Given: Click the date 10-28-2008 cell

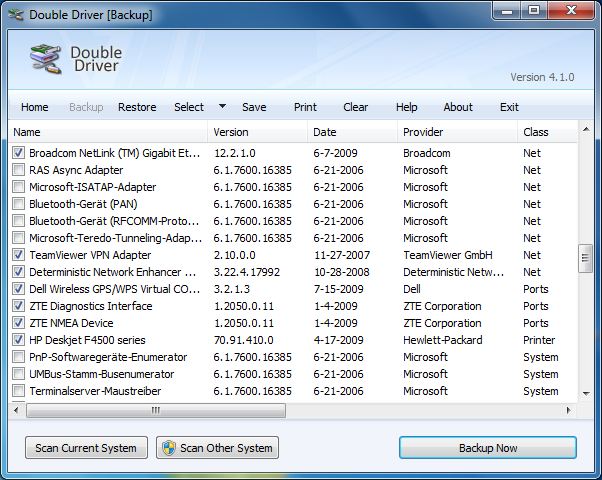Looking at the screenshot, I should 342,272.
